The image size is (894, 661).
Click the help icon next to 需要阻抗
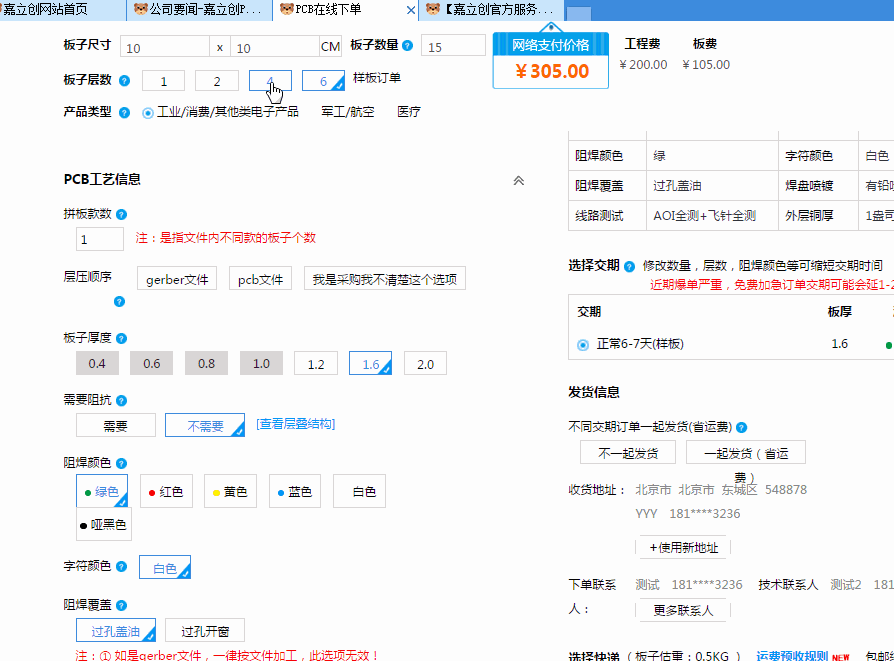(119, 398)
